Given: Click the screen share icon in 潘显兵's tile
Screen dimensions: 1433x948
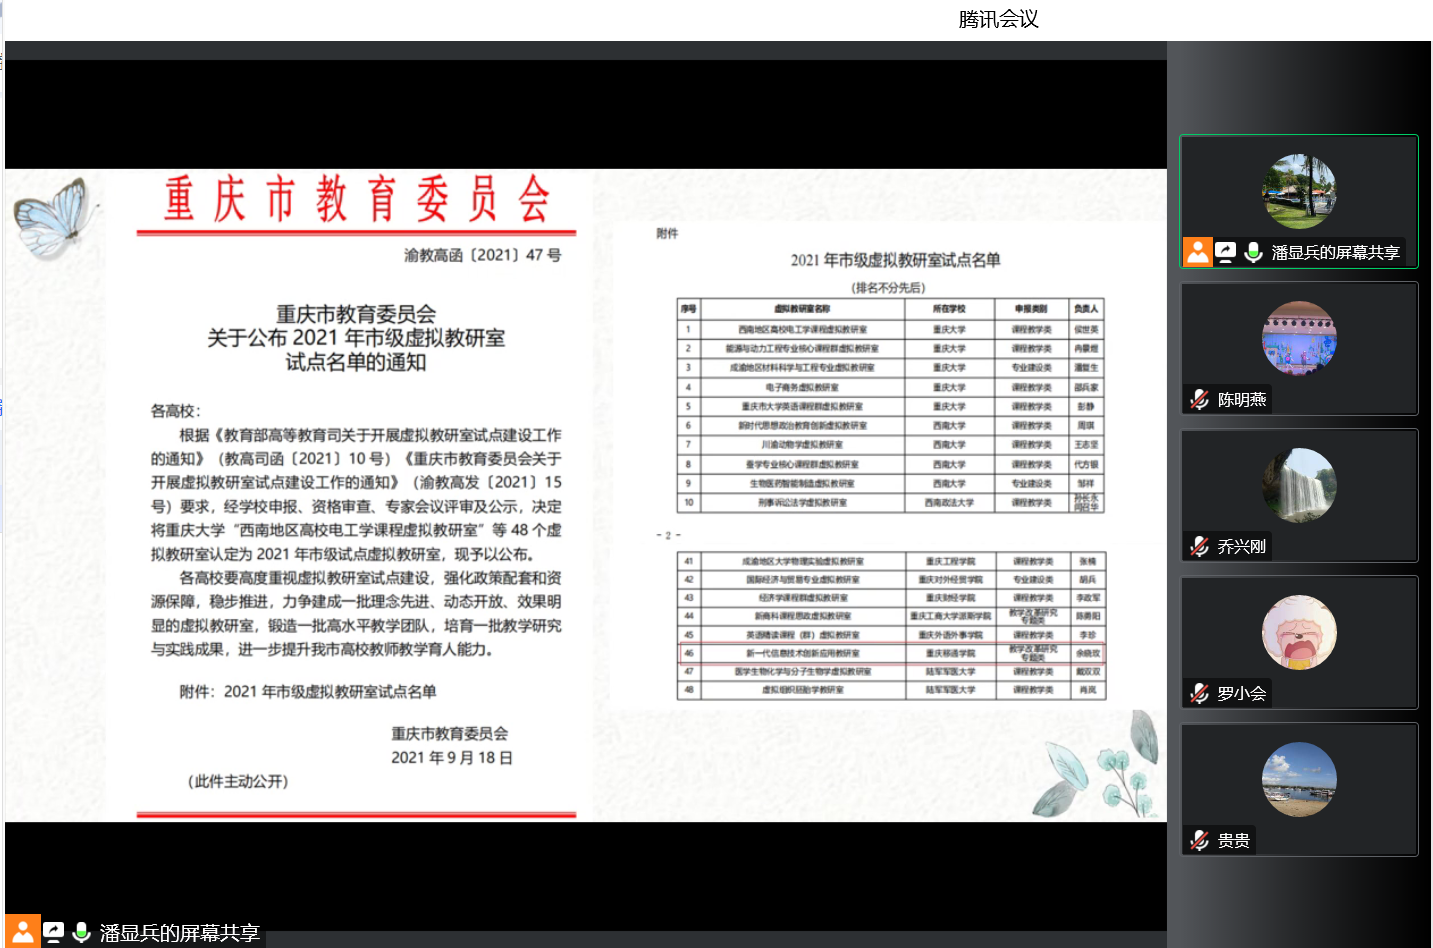Looking at the screenshot, I should point(1226,252).
